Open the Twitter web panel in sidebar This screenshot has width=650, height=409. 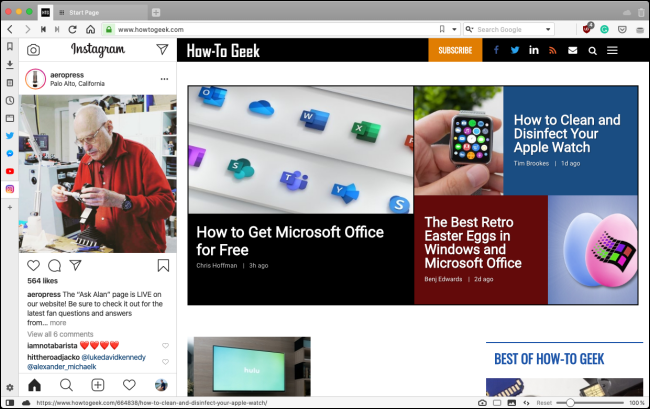pyautogui.click(x=9, y=136)
